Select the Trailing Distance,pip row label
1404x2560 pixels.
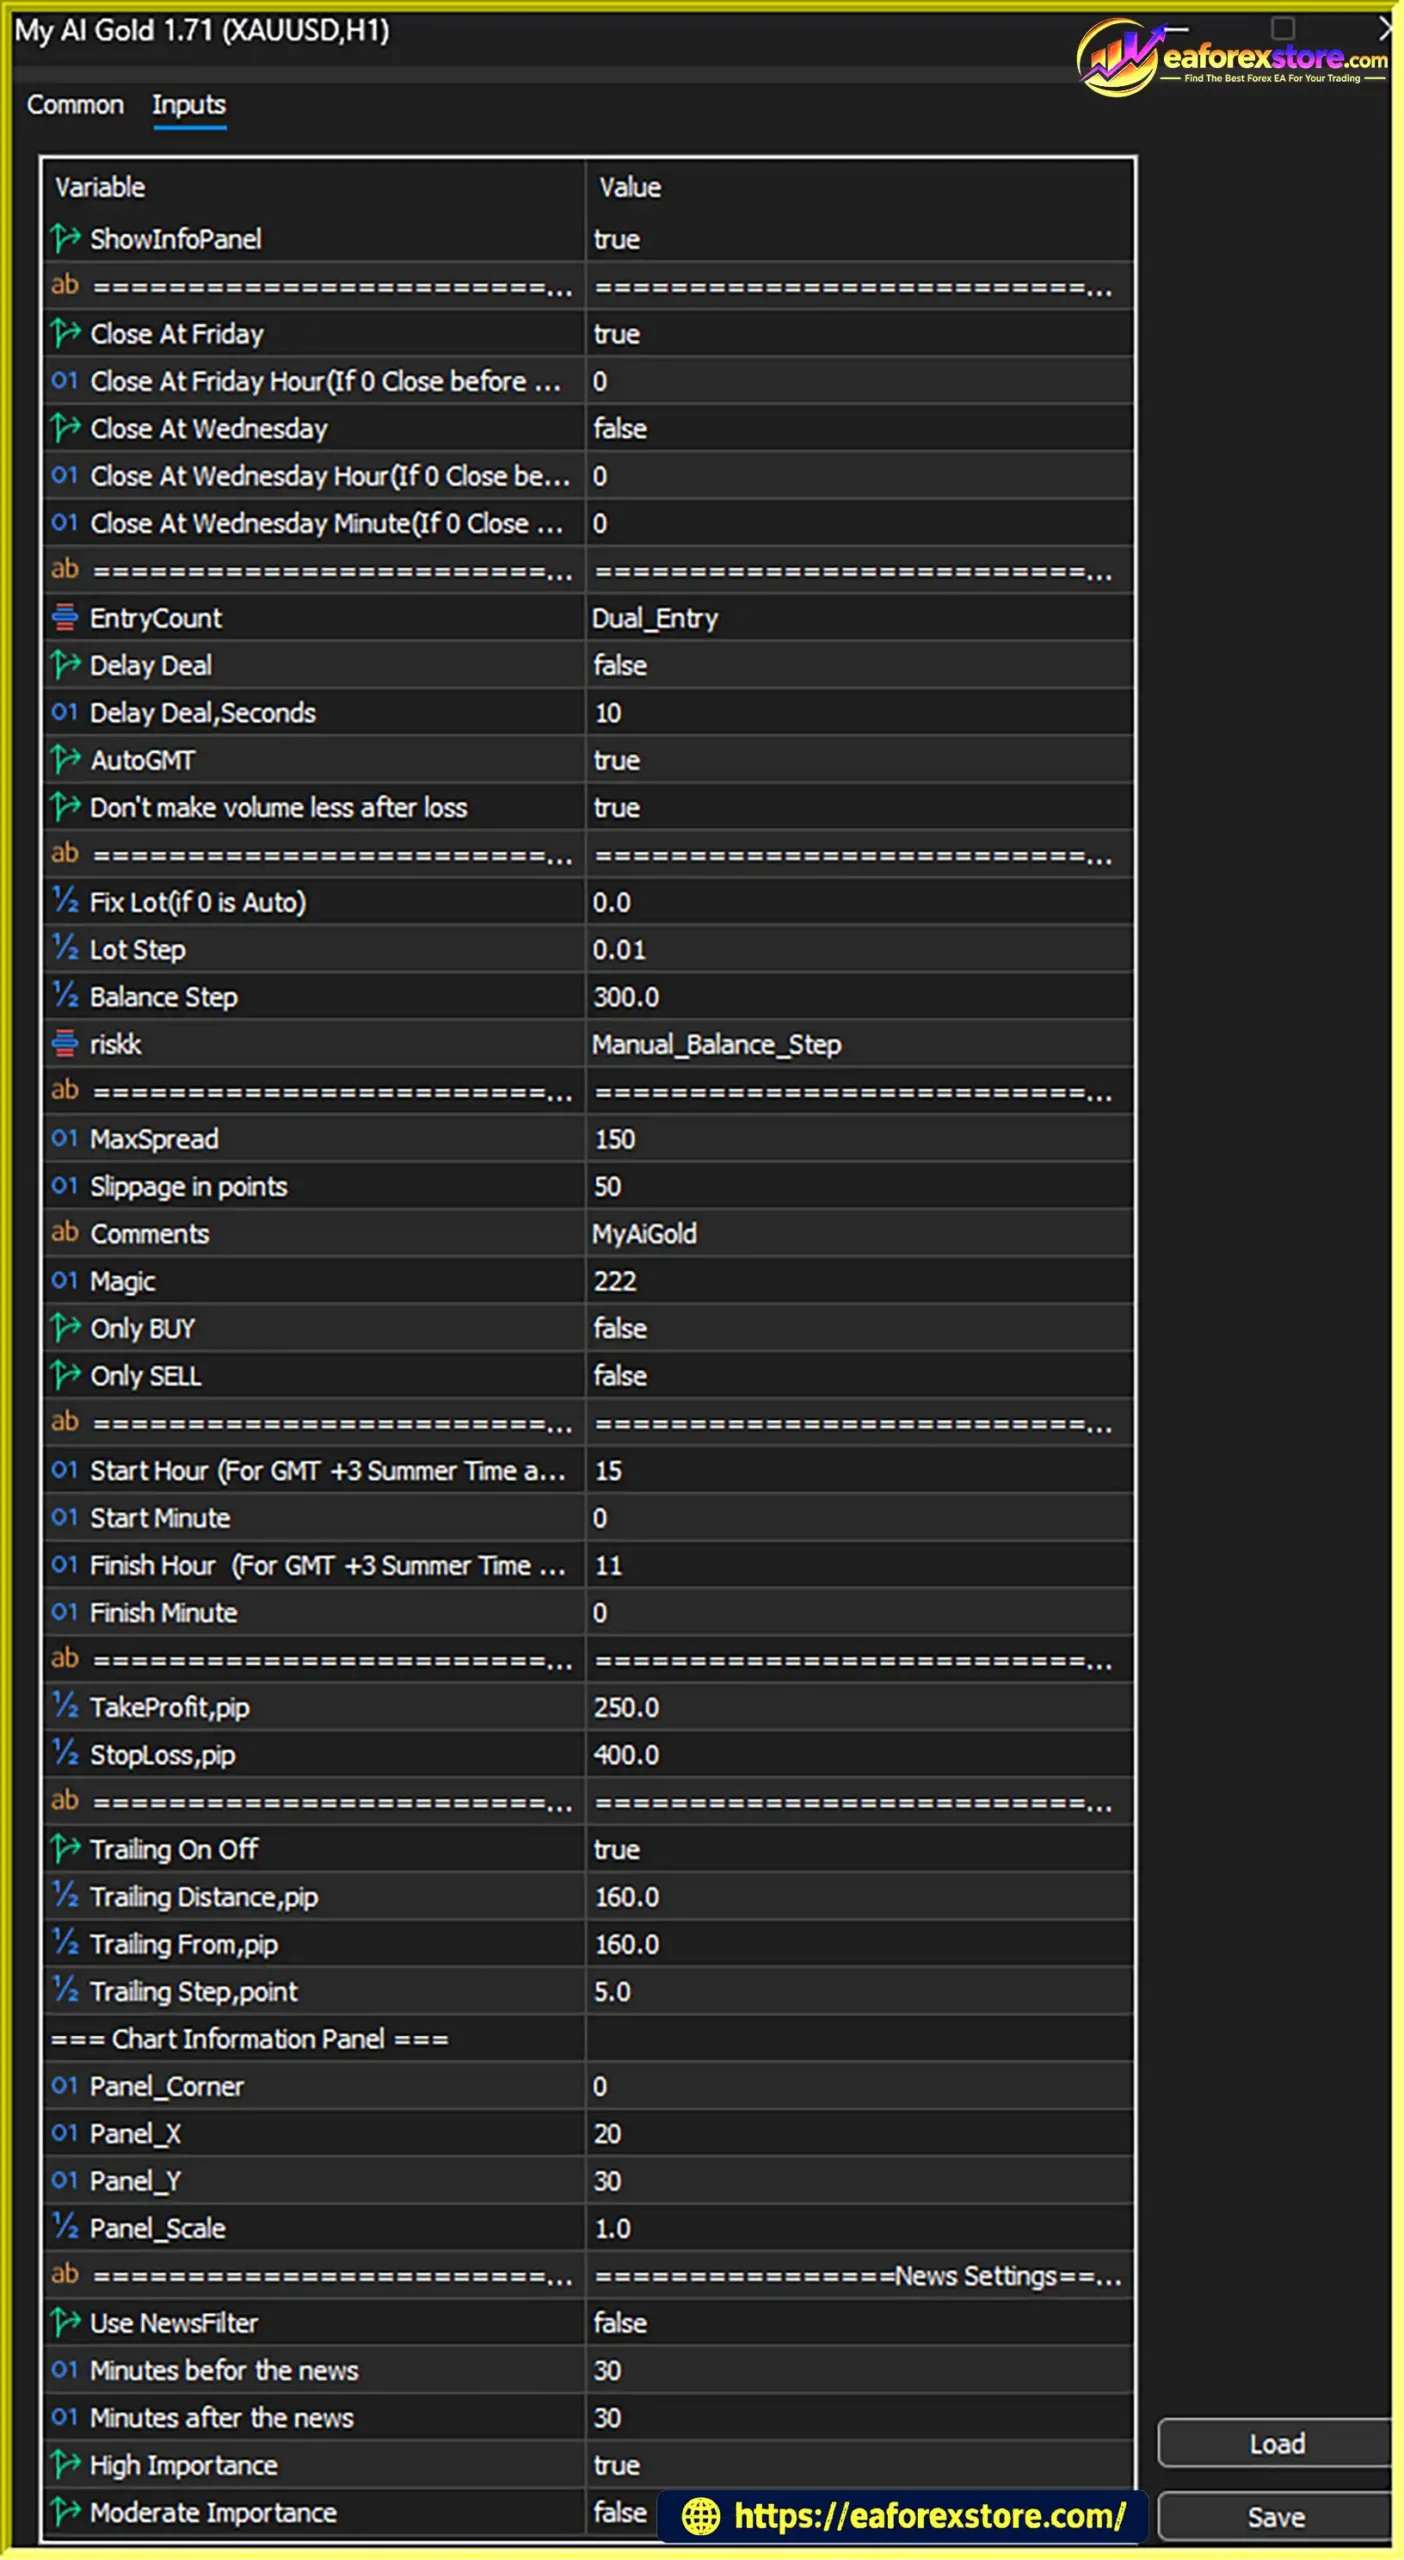(204, 1897)
